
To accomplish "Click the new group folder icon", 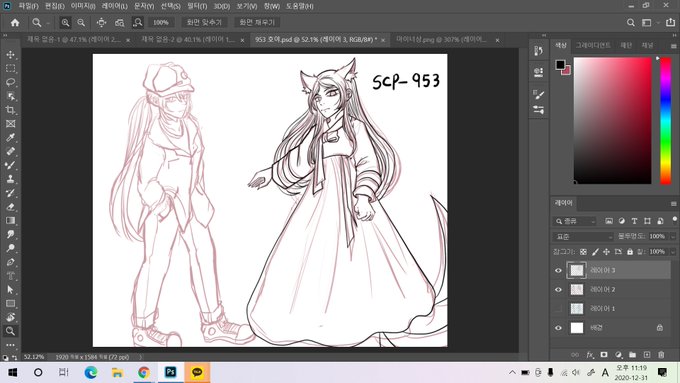I will tap(632, 355).
